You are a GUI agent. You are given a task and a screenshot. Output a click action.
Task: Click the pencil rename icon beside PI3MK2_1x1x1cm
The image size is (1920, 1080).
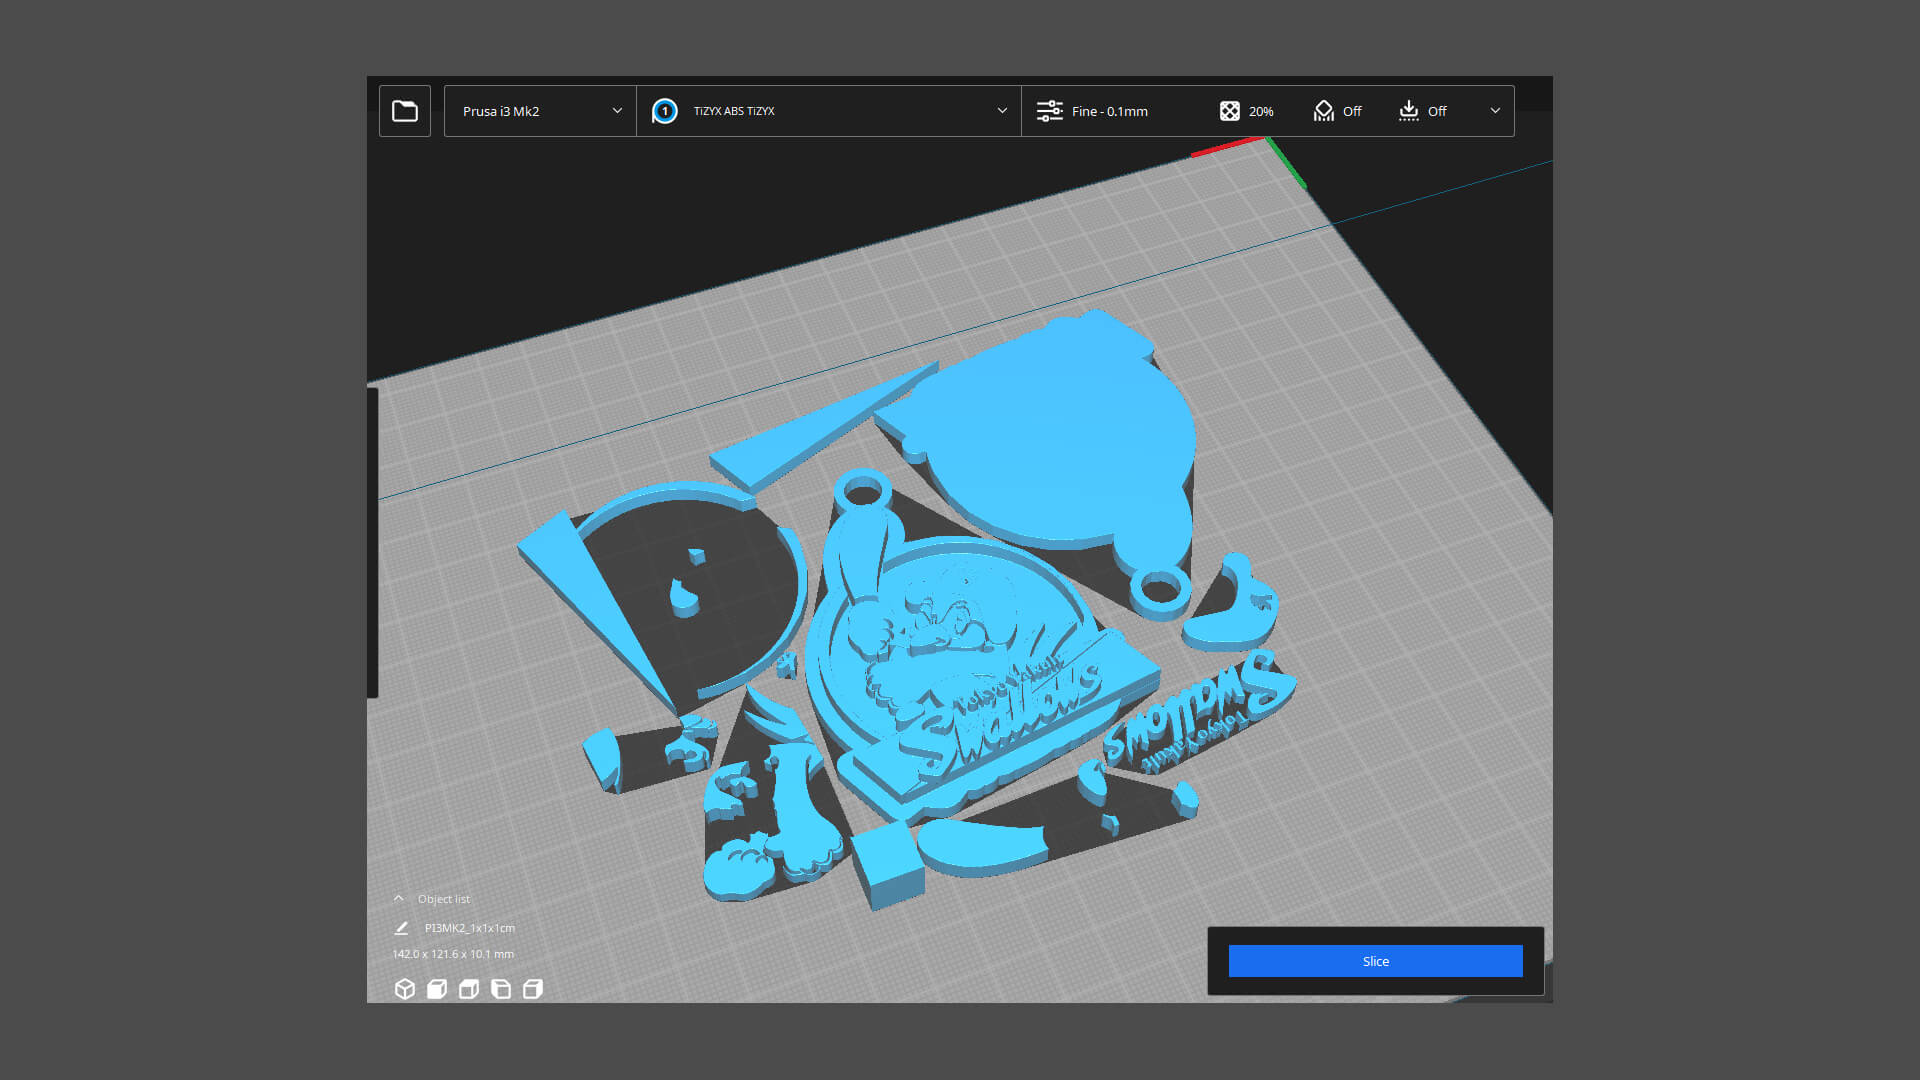(x=401, y=928)
